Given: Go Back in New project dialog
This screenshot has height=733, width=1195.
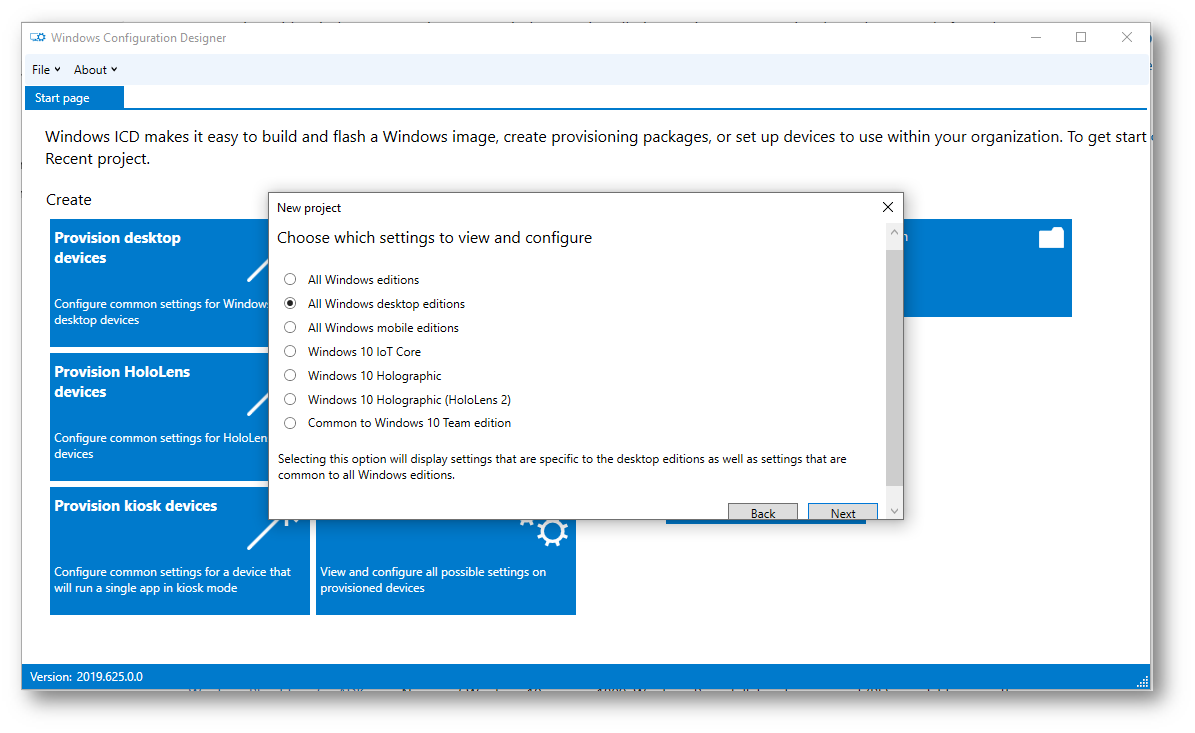Looking at the screenshot, I should pos(762,512).
